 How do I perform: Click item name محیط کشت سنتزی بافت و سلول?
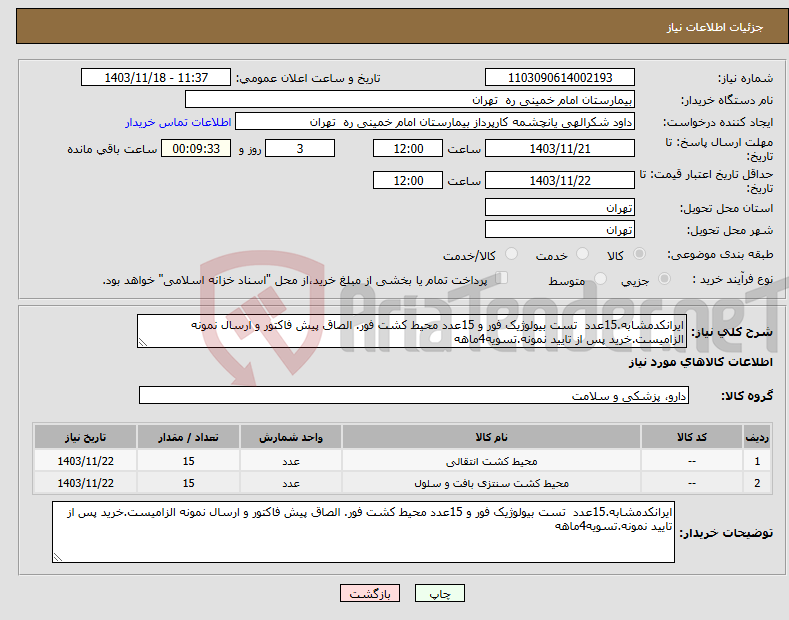click(x=491, y=483)
